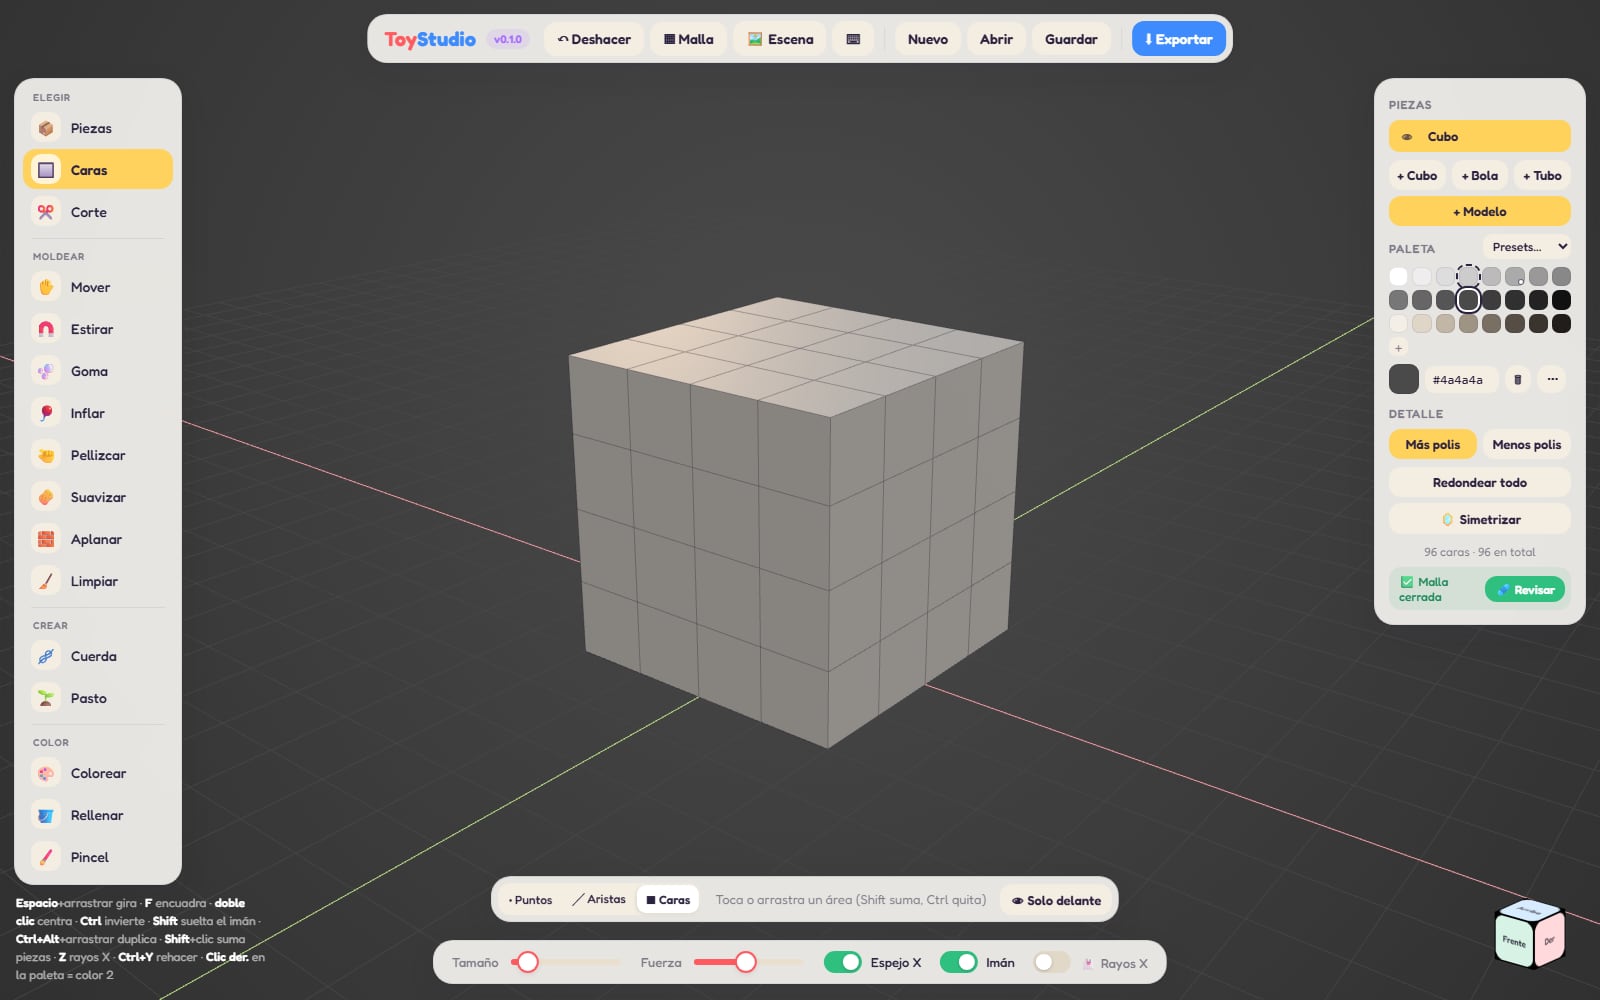Screen dimensions: 1600x1000
Task: Choose the Cuerda rope tool
Action: pos(97,656)
